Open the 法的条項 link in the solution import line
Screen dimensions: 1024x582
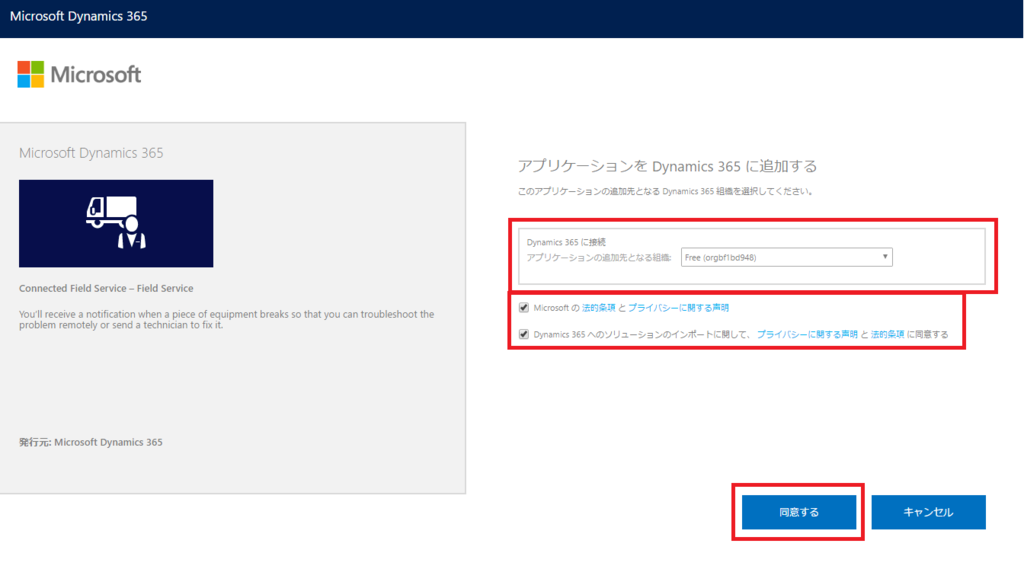point(887,334)
